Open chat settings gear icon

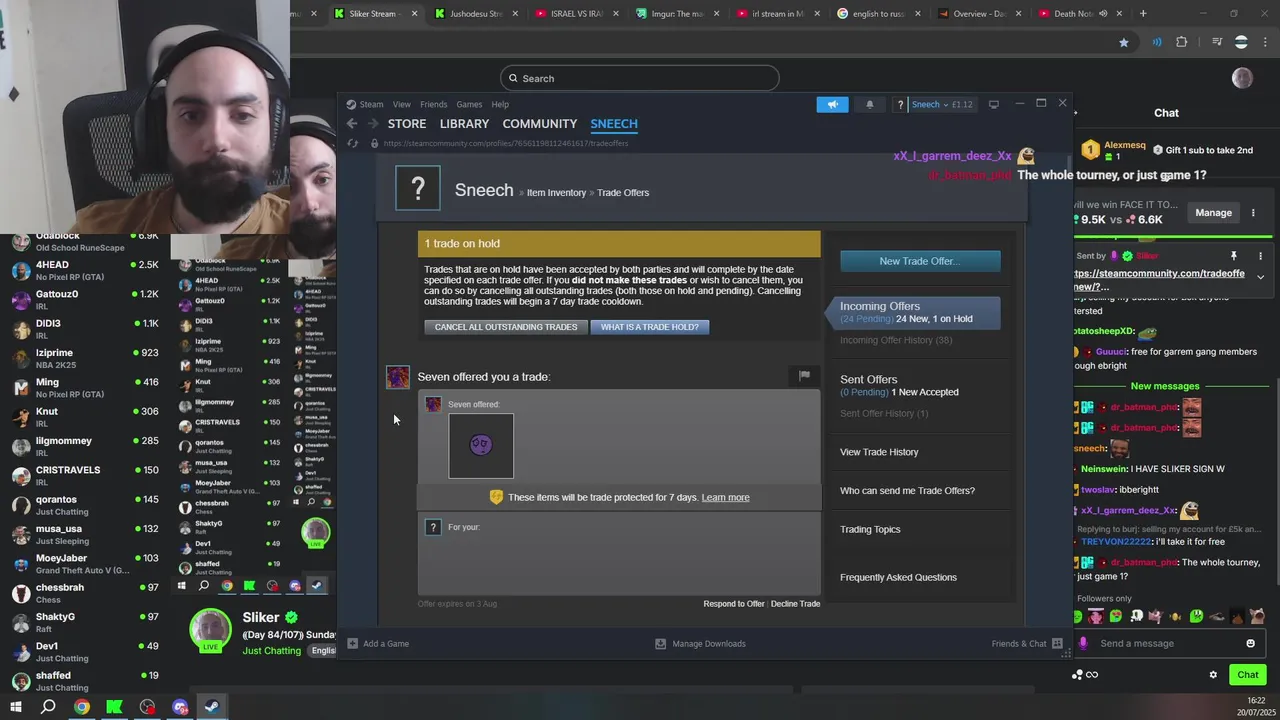coord(1213,674)
